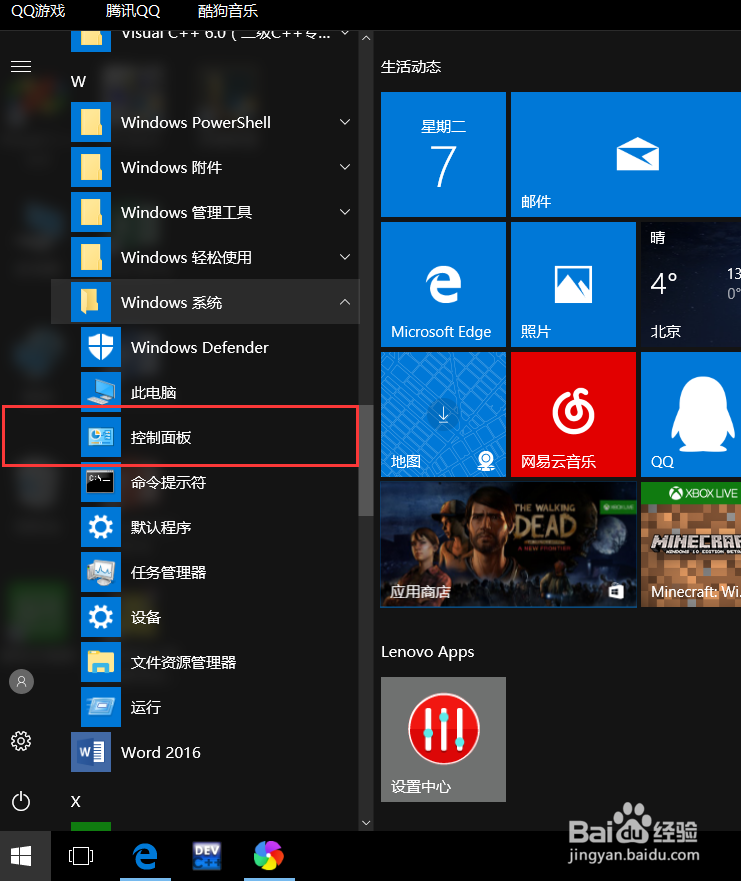Open 酷狗音乐 at top
Image resolution: width=741 pixels, height=881 pixels.
[228, 11]
